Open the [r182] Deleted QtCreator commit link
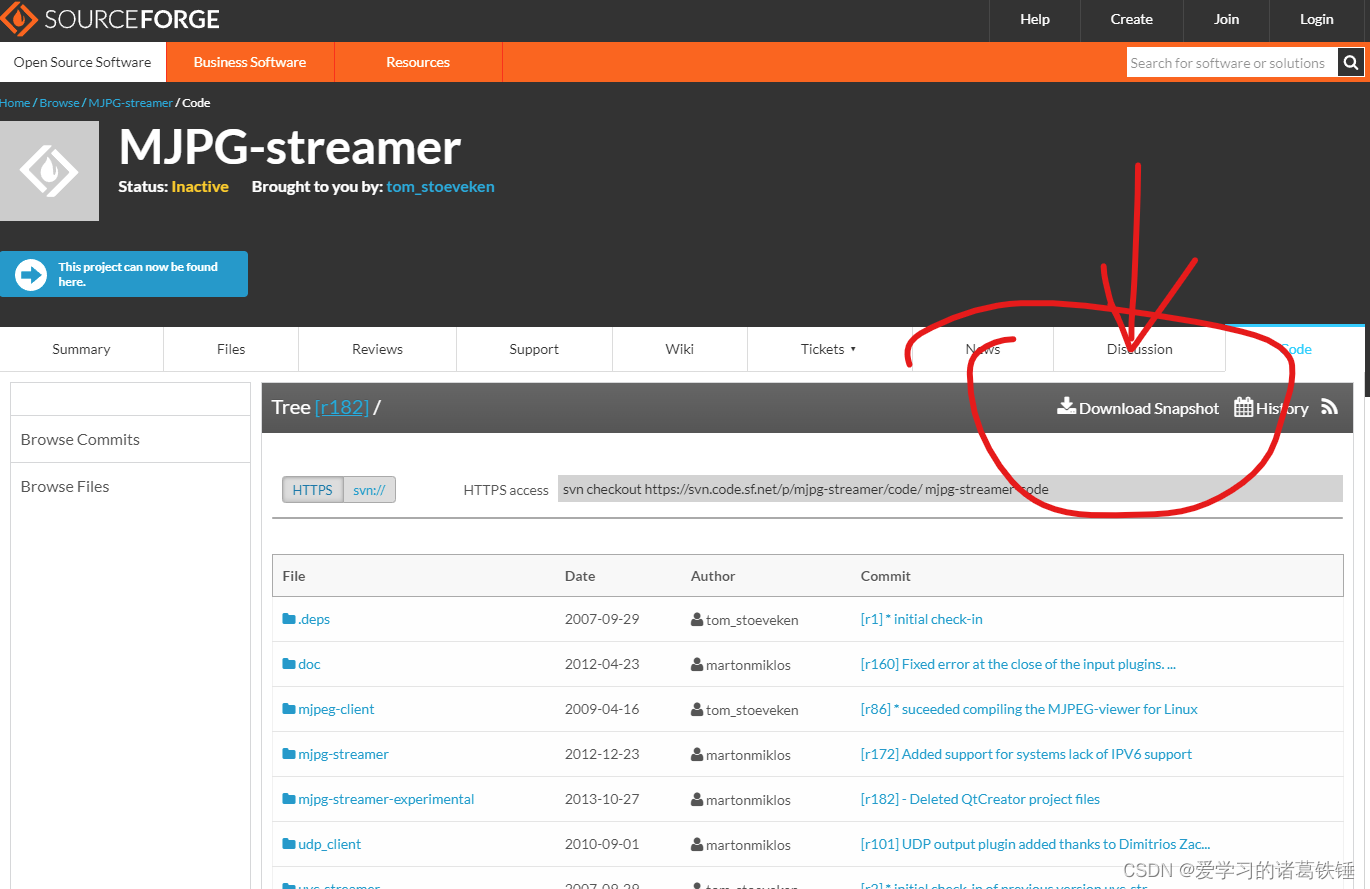1370x889 pixels. tap(980, 799)
